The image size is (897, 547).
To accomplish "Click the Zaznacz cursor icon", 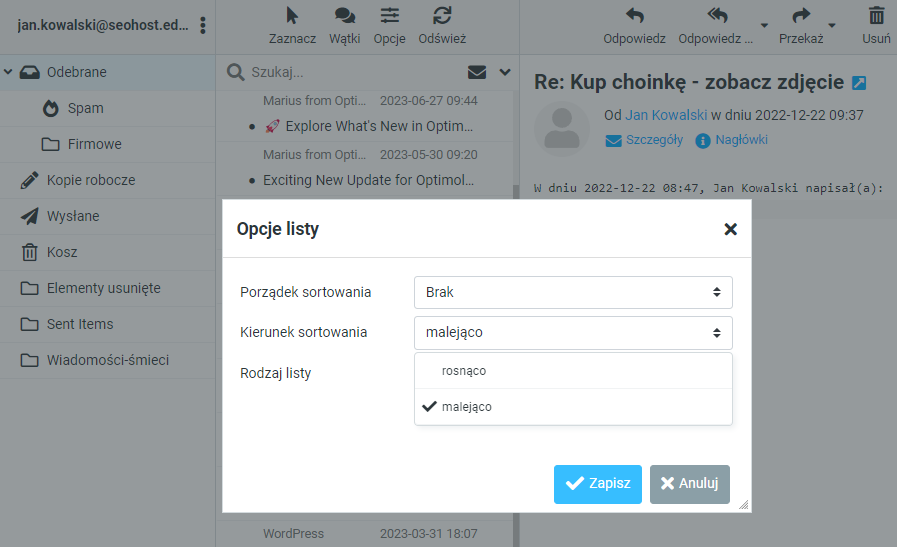I will 292,16.
